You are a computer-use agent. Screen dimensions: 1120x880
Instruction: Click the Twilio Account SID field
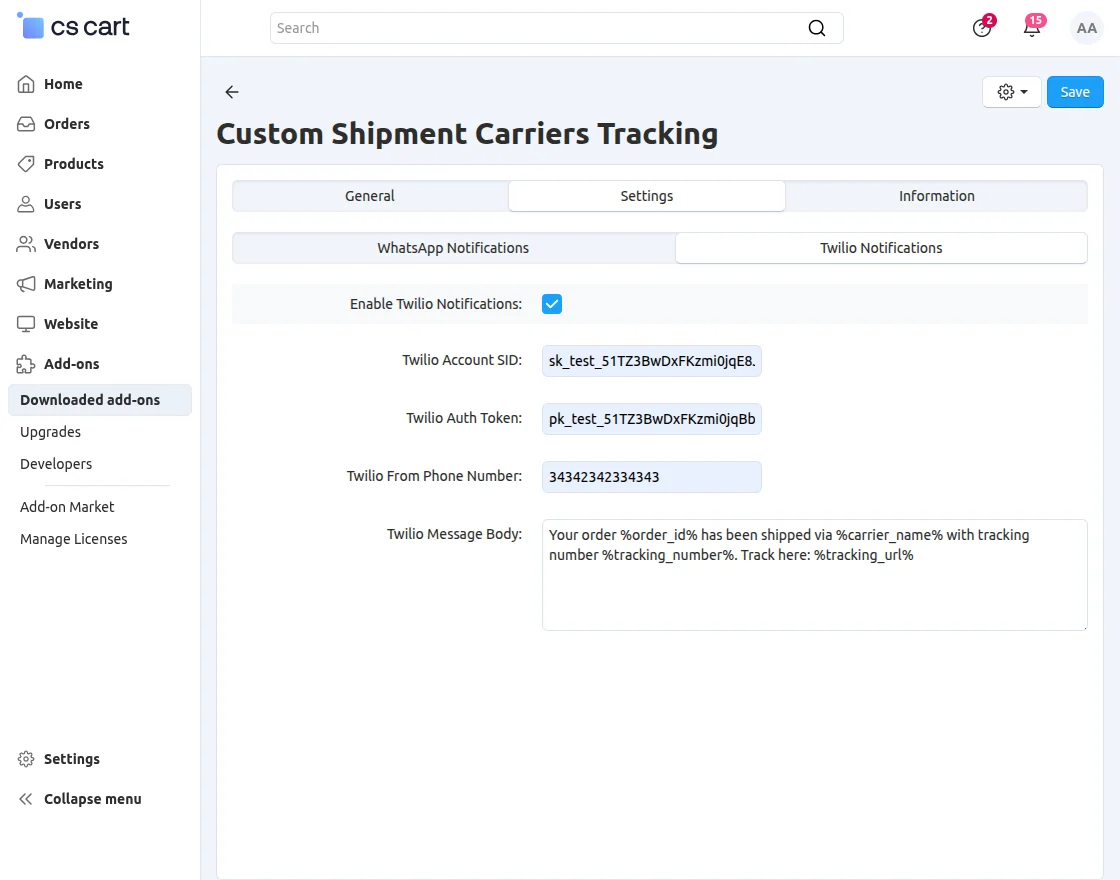point(651,361)
